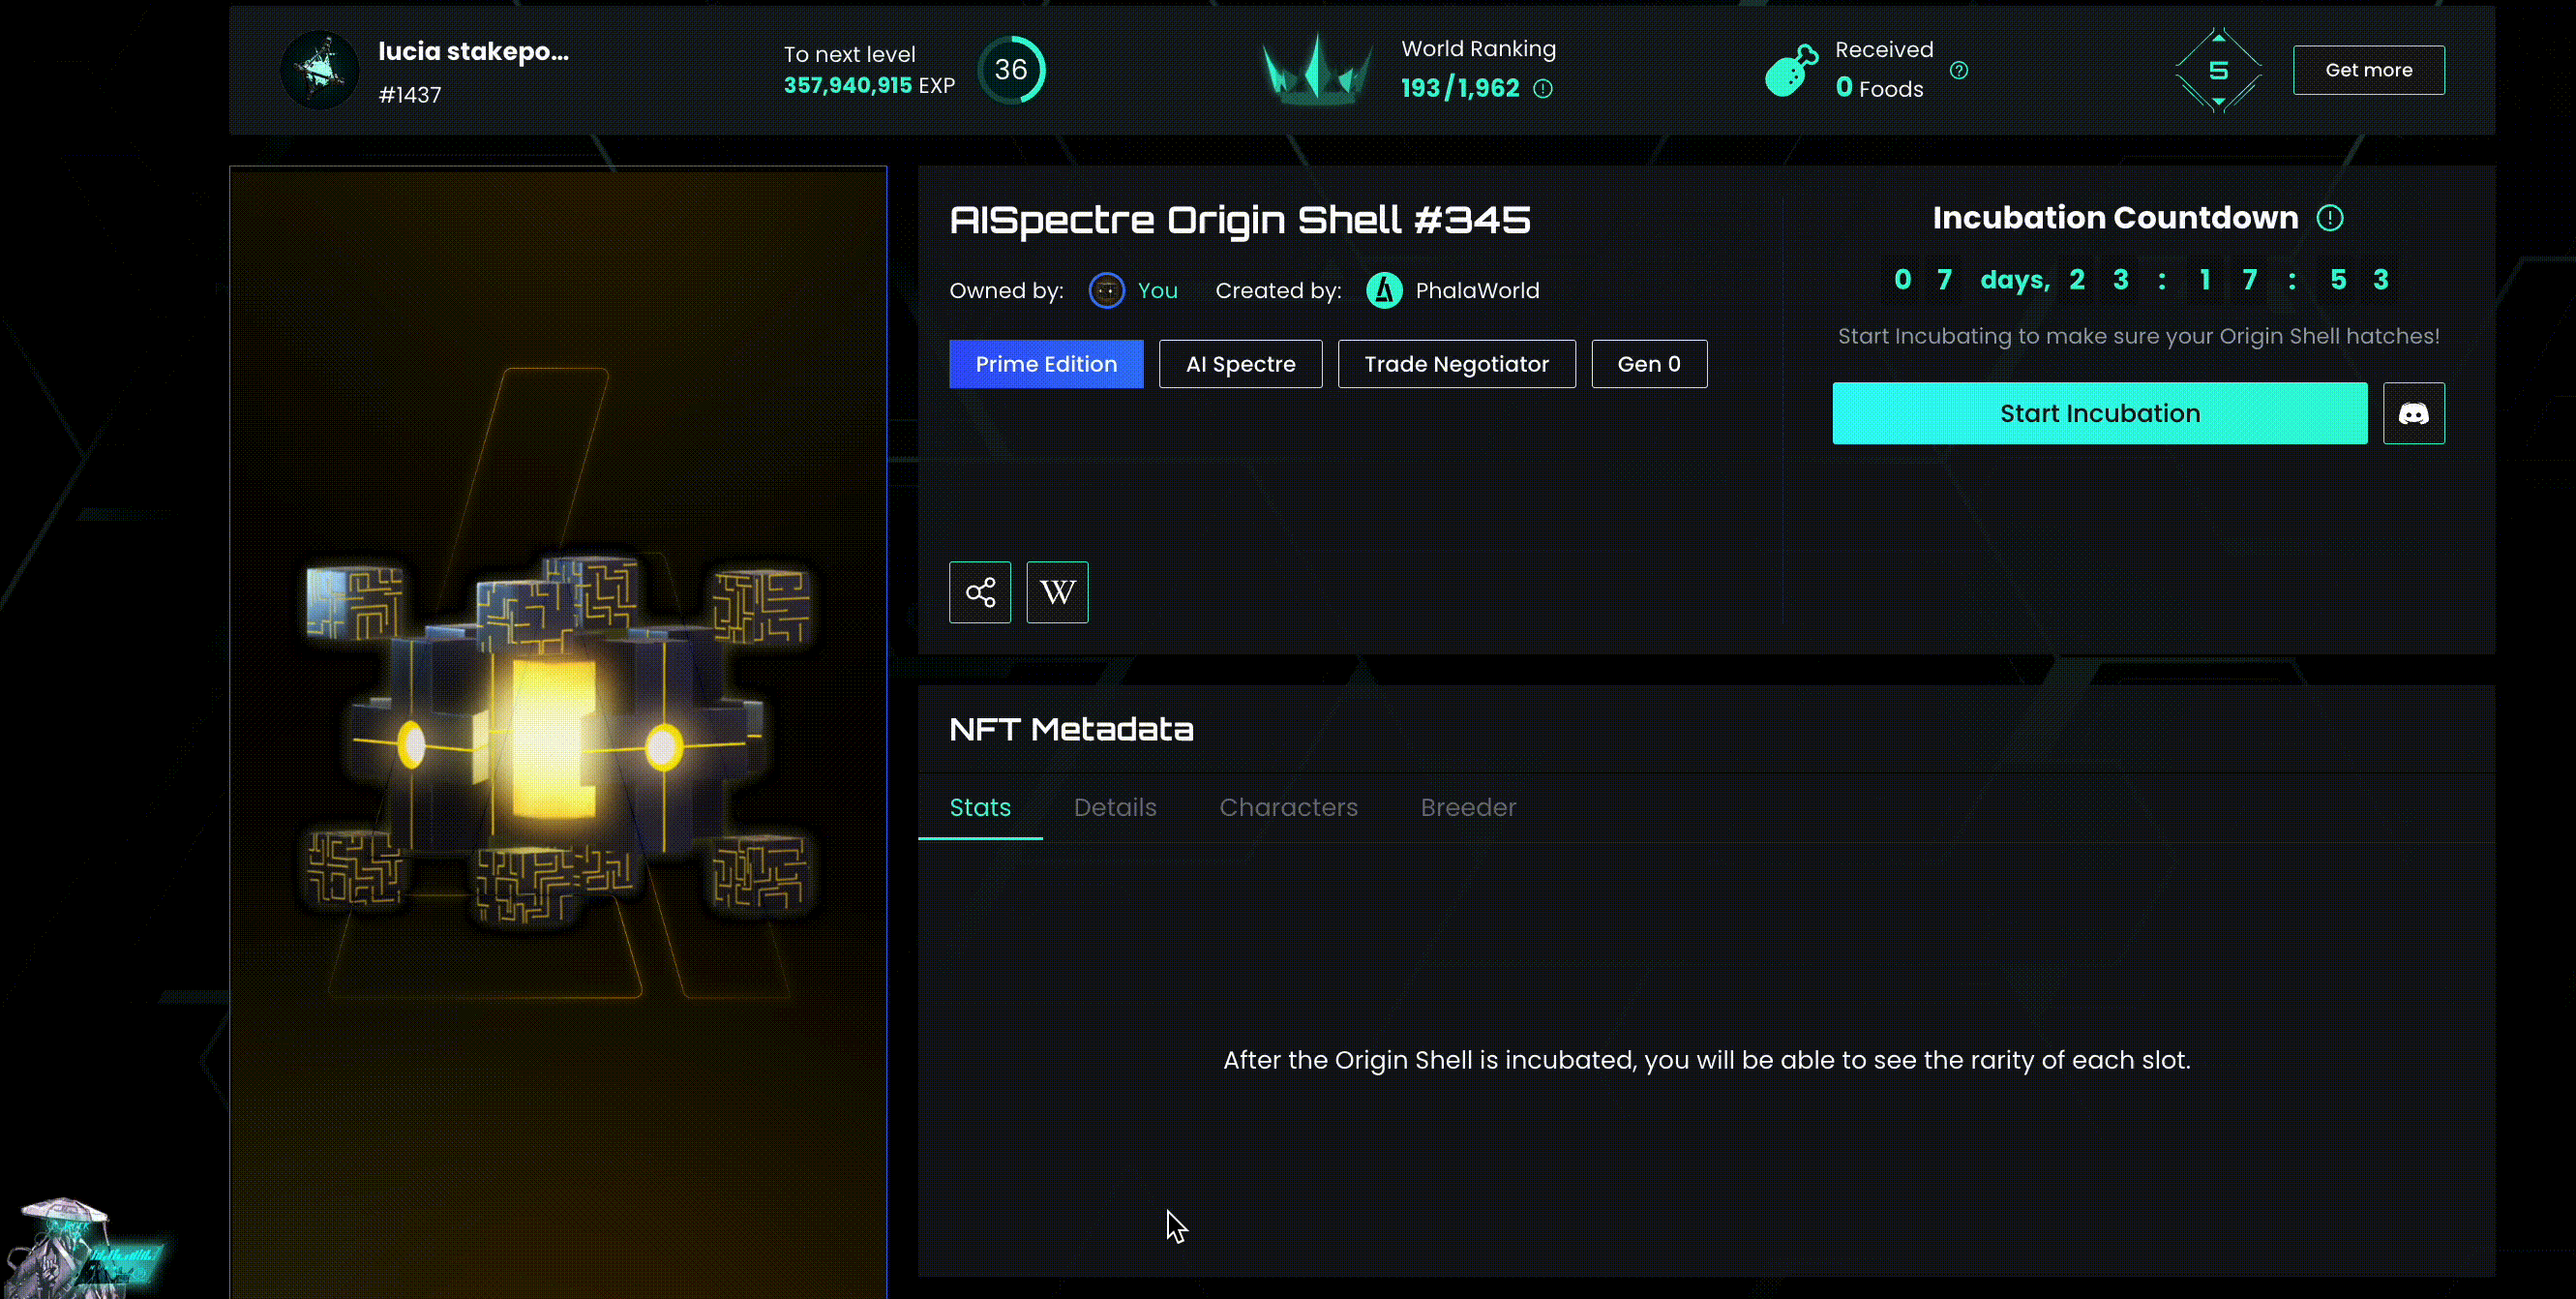Switch to the Details tab
The image size is (2576, 1299).
pyautogui.click(x=1115, y=807)
